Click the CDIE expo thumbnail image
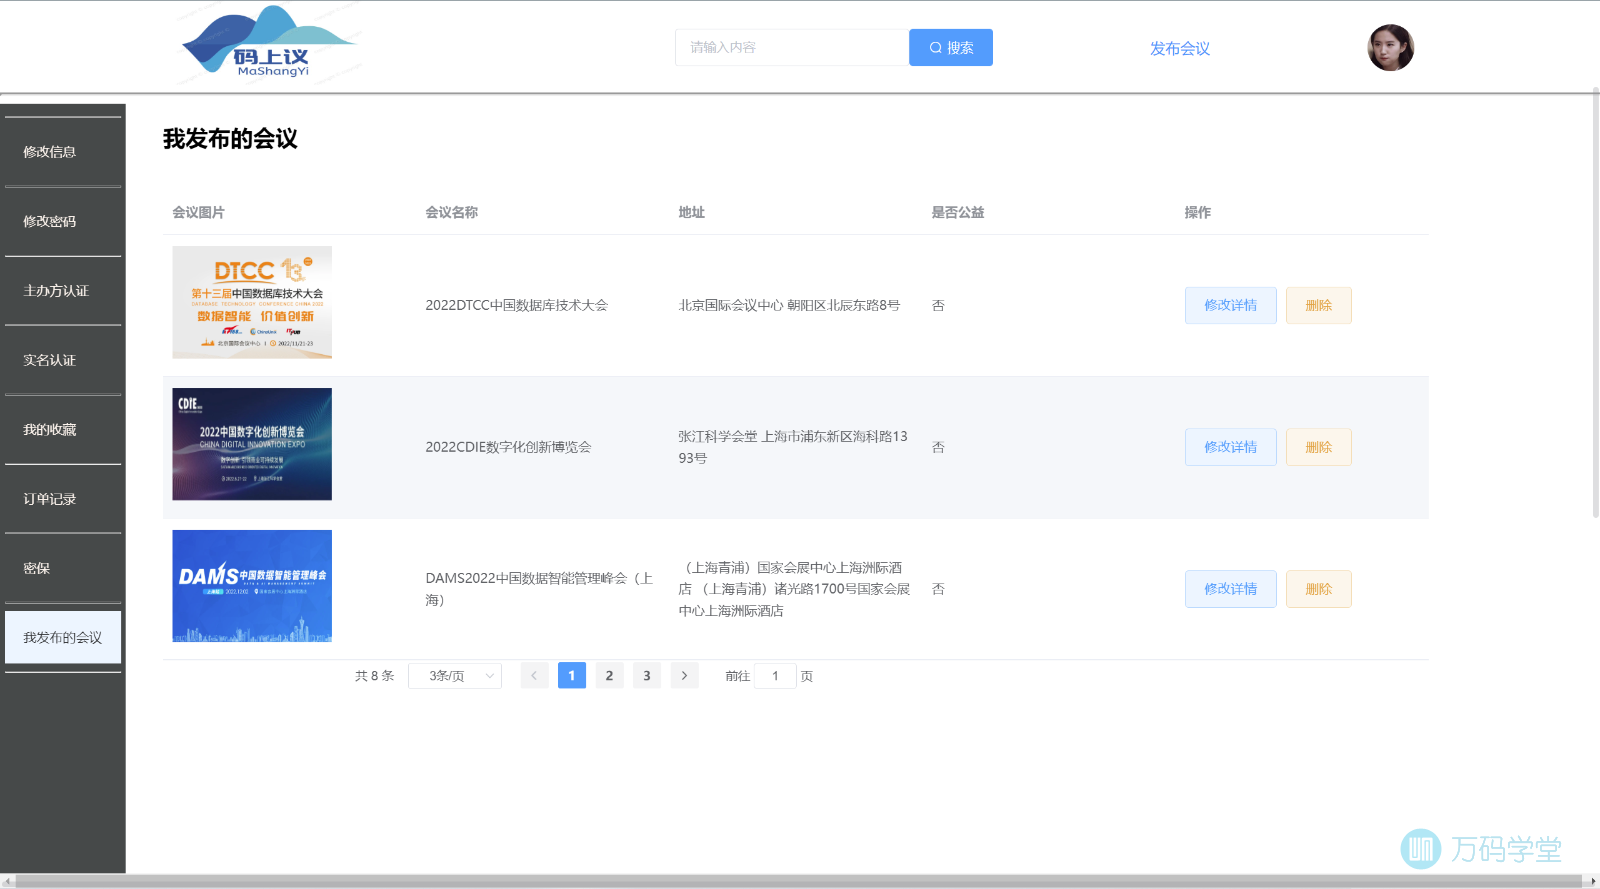1600x889 pixels. click(x=252, y=444)
